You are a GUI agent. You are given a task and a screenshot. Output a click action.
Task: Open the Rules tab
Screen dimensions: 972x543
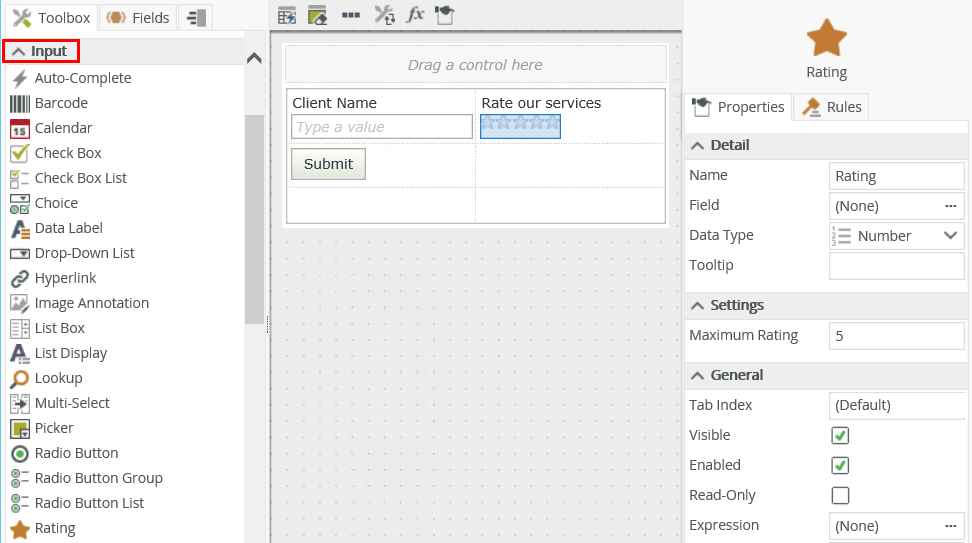pyautogui.click(x=832, y=107)
